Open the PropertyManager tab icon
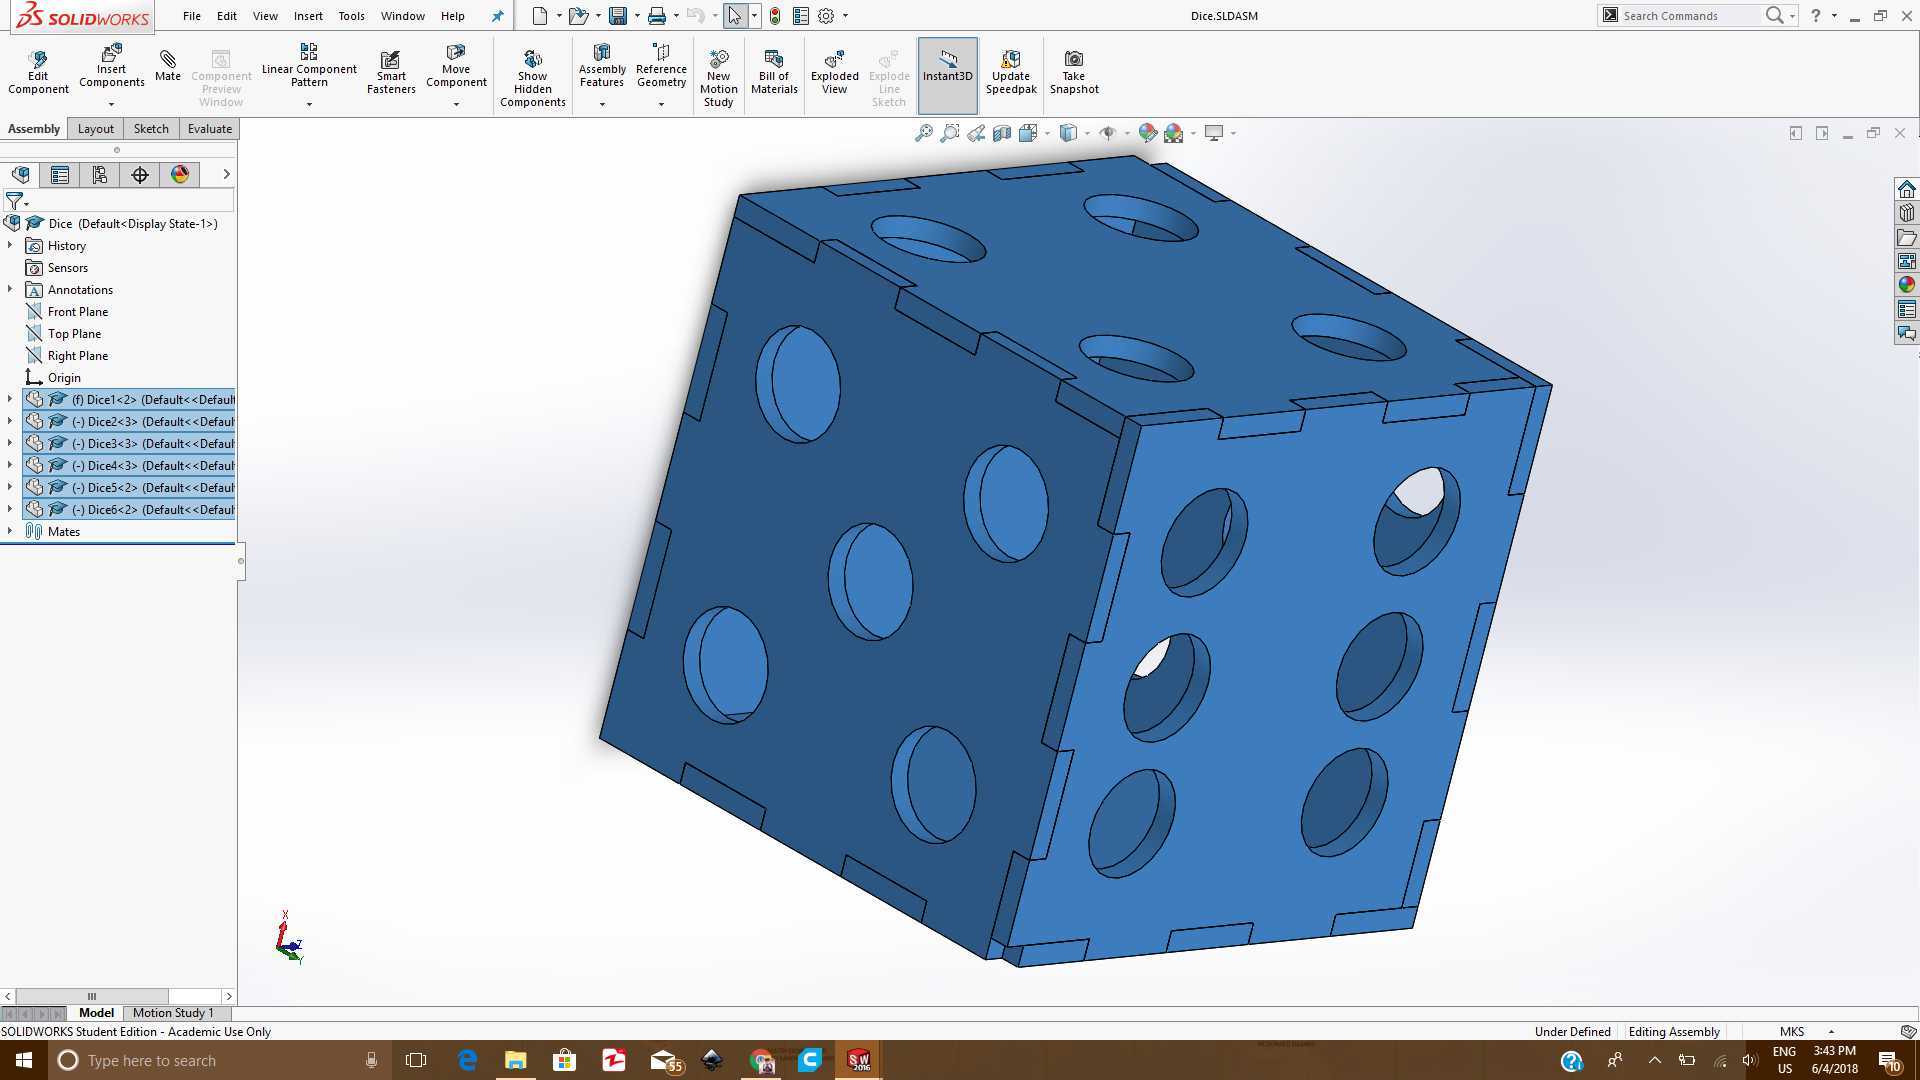 click(x=60, y=175)
